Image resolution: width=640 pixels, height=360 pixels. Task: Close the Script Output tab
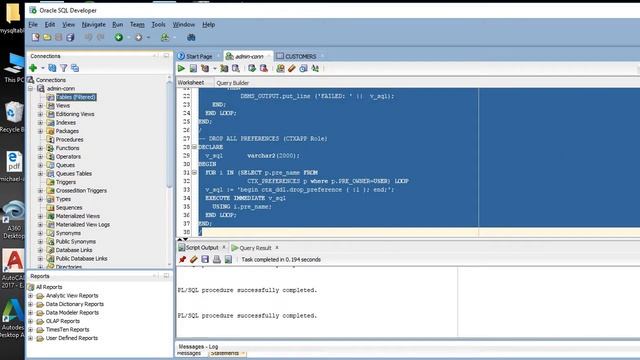pos(224,247)
